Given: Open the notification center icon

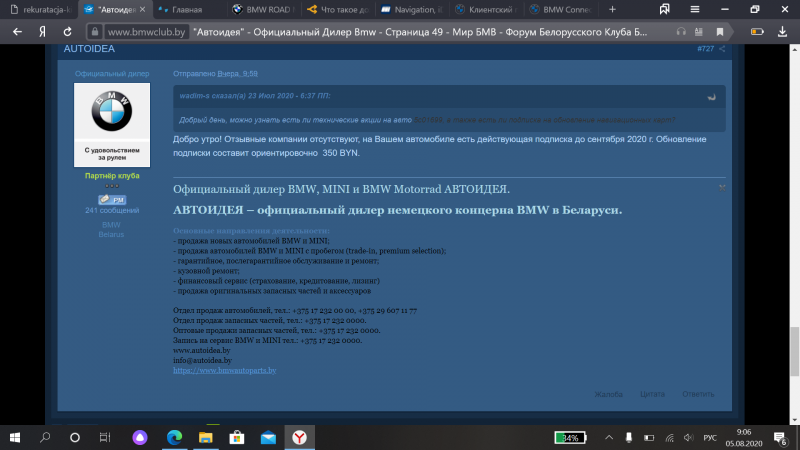Looking at the screenshot, I should 780,437.
